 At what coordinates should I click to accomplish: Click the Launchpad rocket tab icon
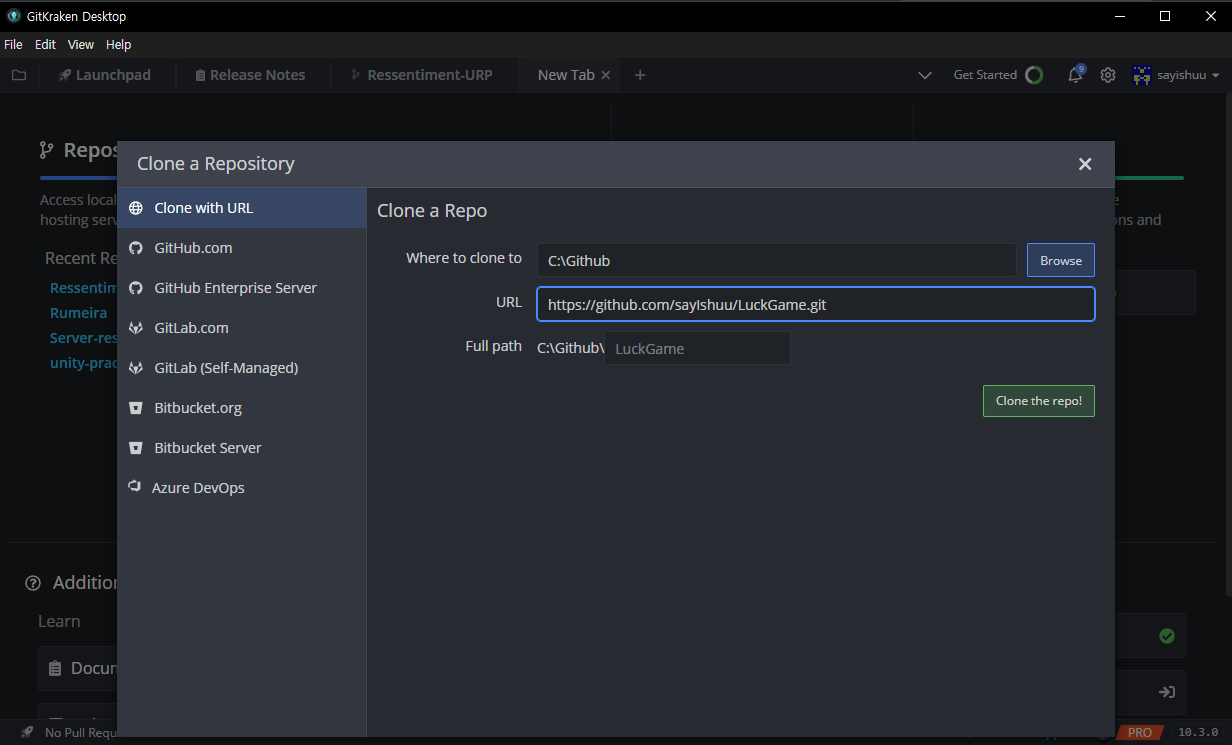pyautogui.click(x=65, y=75)
